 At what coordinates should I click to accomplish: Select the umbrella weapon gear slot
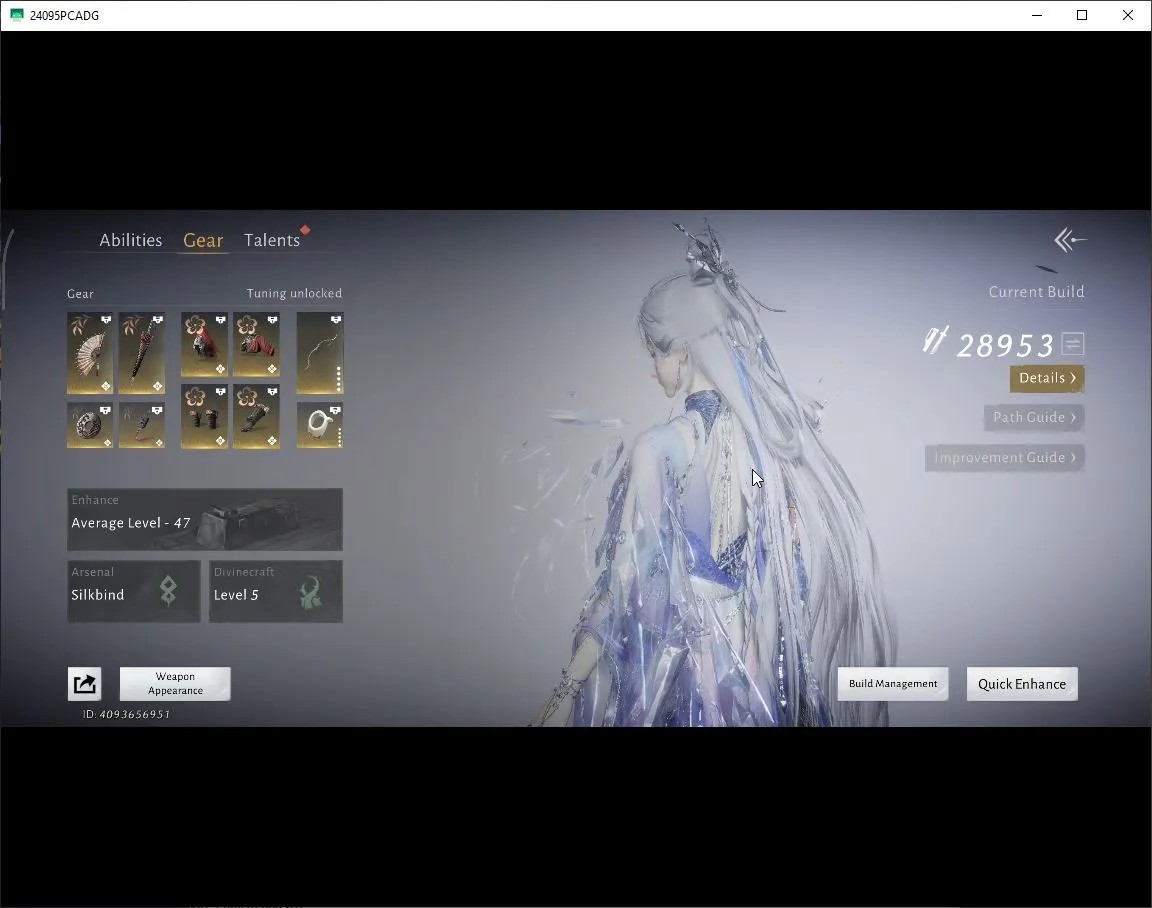[142, 353]
